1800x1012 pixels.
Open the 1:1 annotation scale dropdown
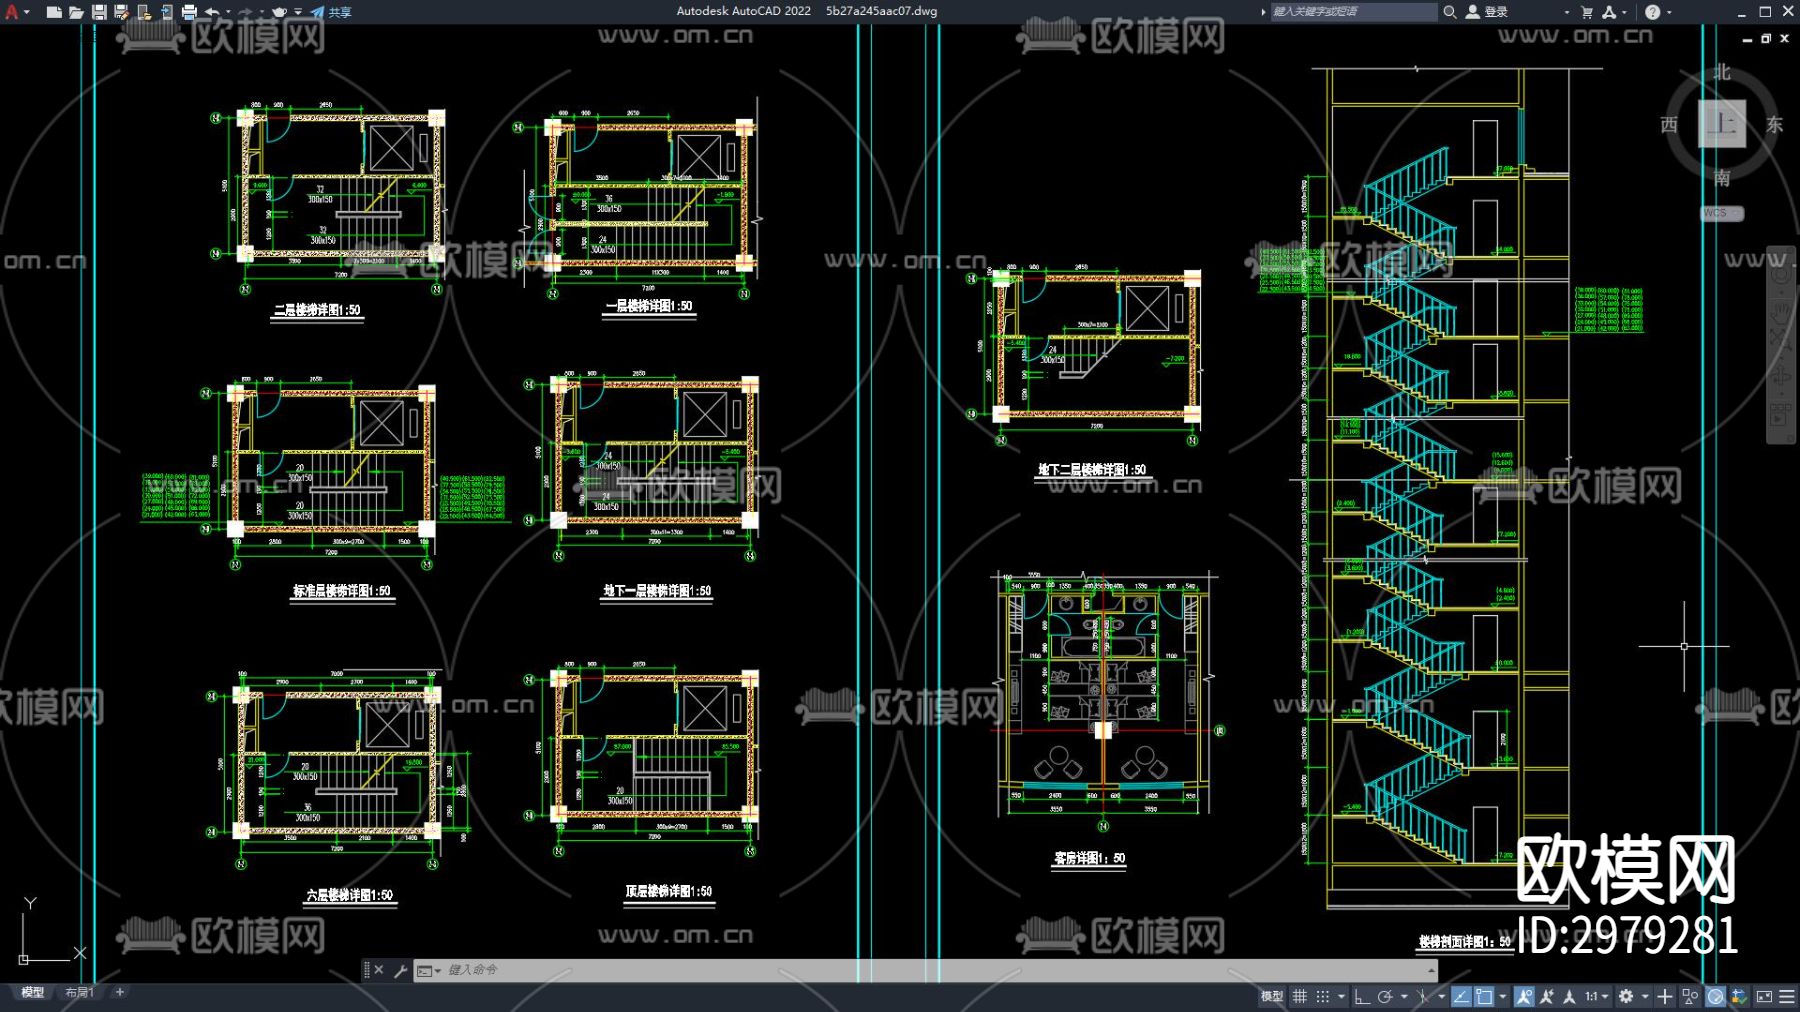[x=1596, y=996]
